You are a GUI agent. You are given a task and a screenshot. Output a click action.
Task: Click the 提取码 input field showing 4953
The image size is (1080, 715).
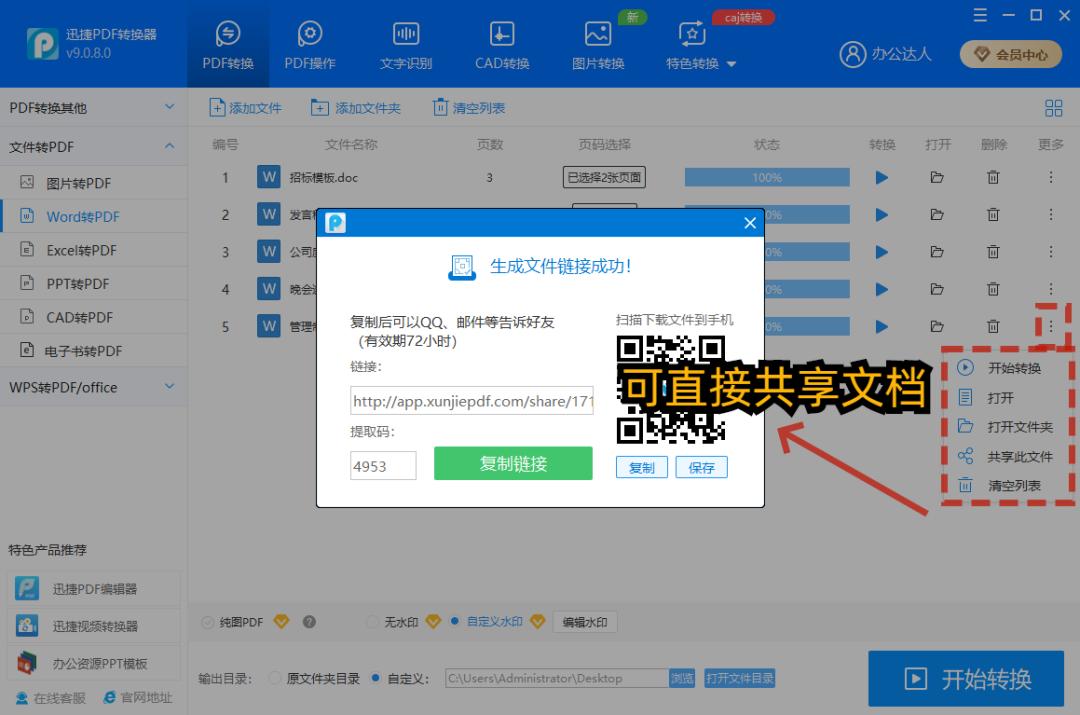pos(383,465)
